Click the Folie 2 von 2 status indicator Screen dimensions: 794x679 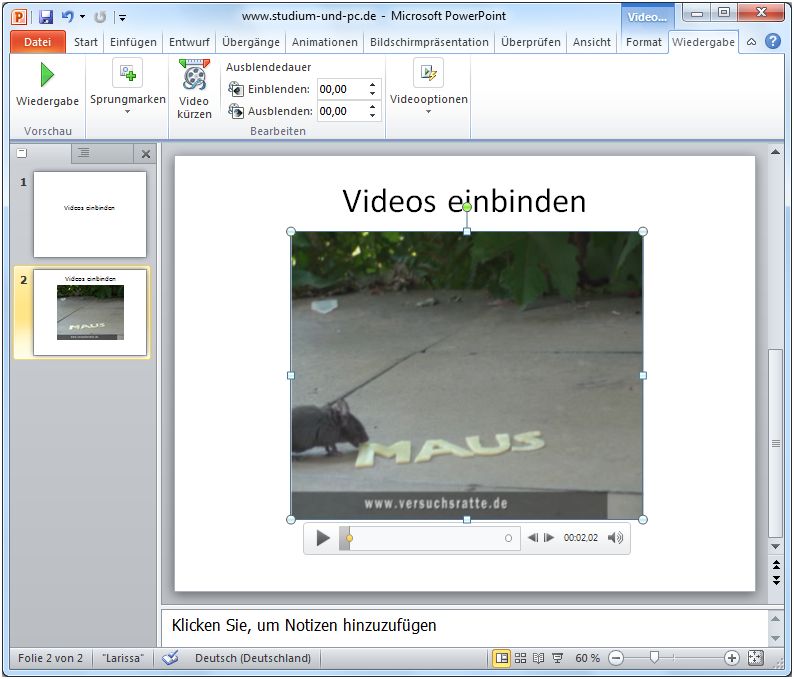pos(50,658)
